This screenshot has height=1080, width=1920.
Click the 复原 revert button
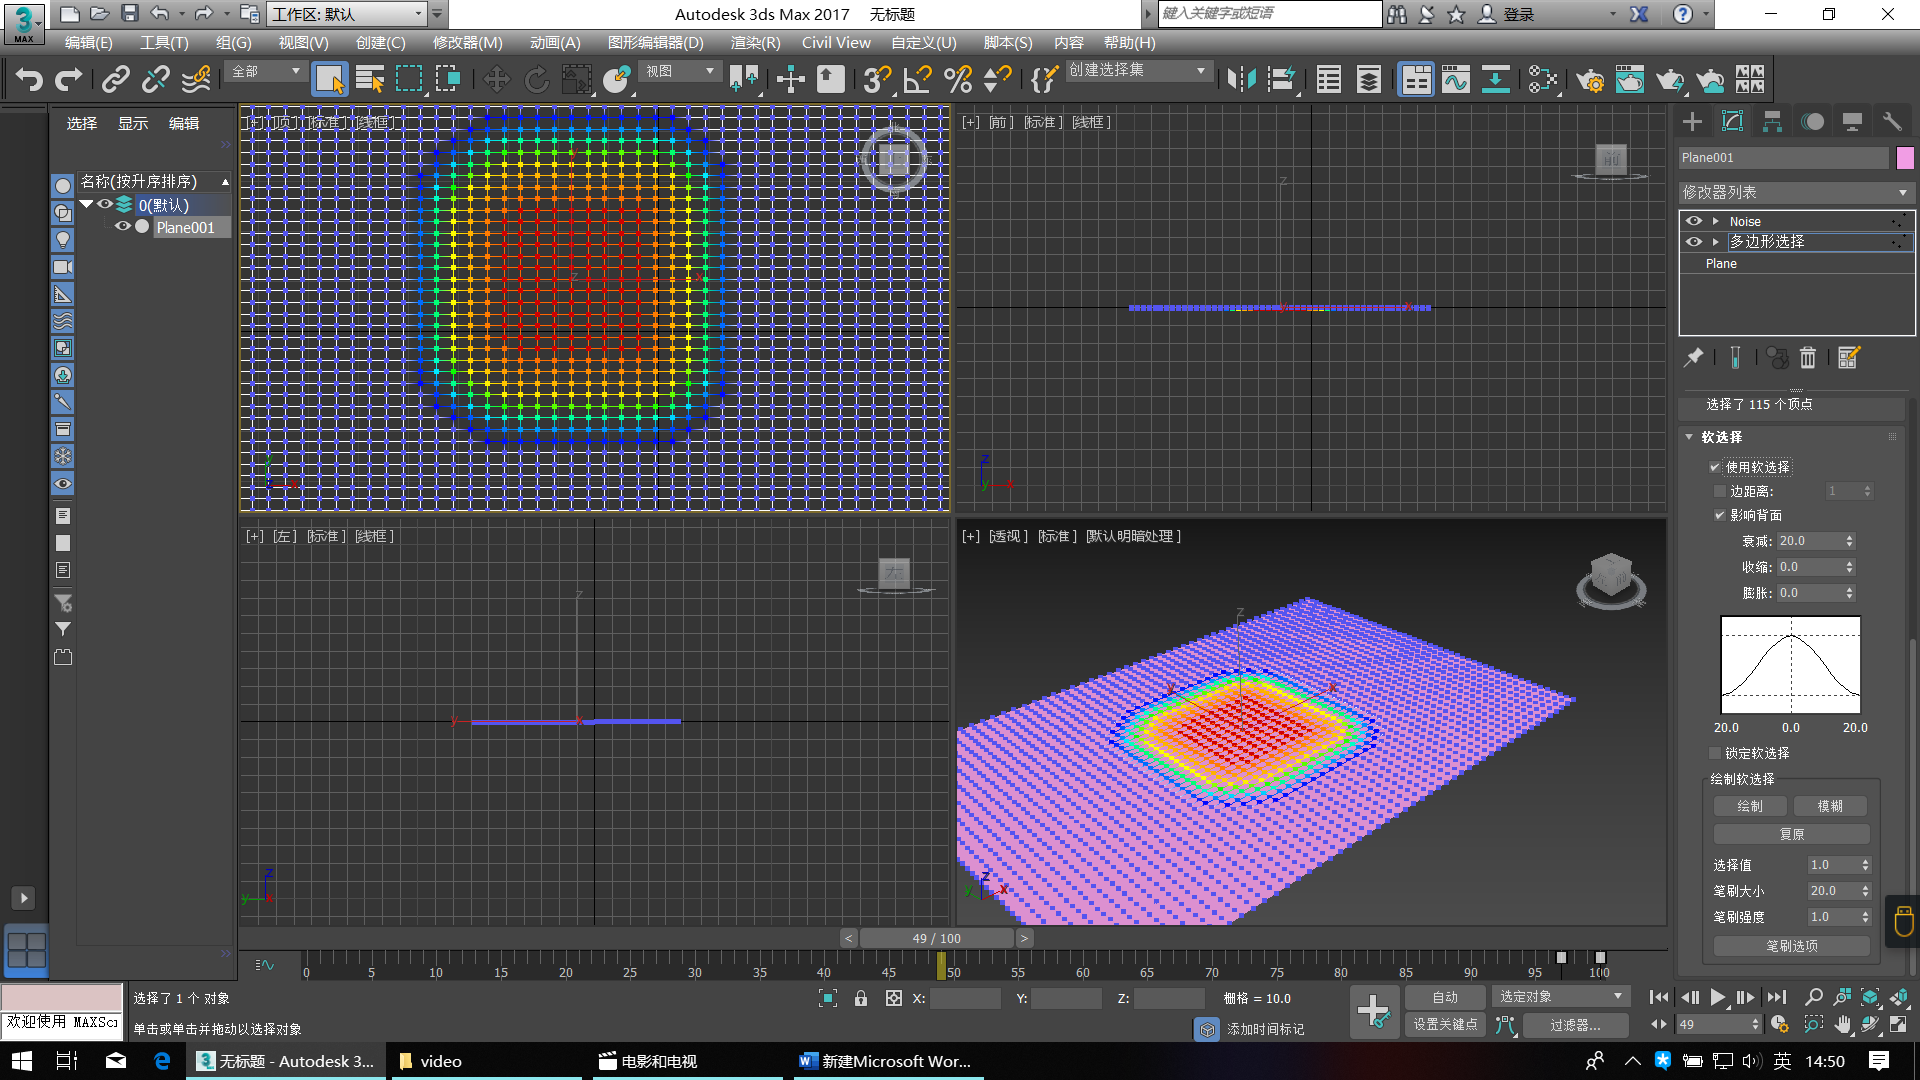point(1791,834)
